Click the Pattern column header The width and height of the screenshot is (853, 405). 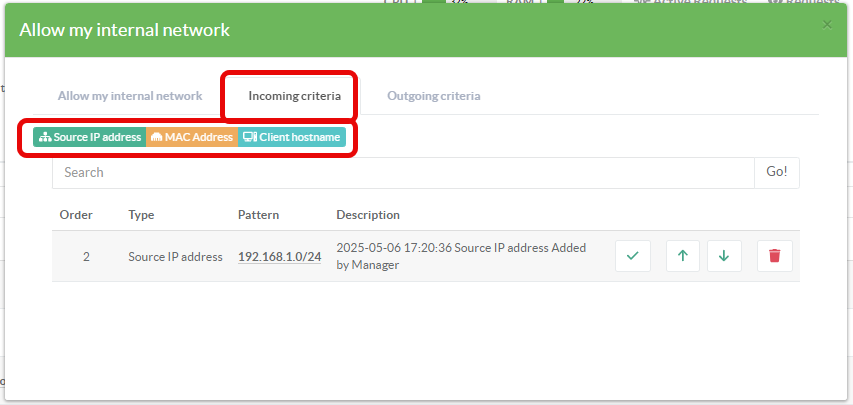point(258,215)
